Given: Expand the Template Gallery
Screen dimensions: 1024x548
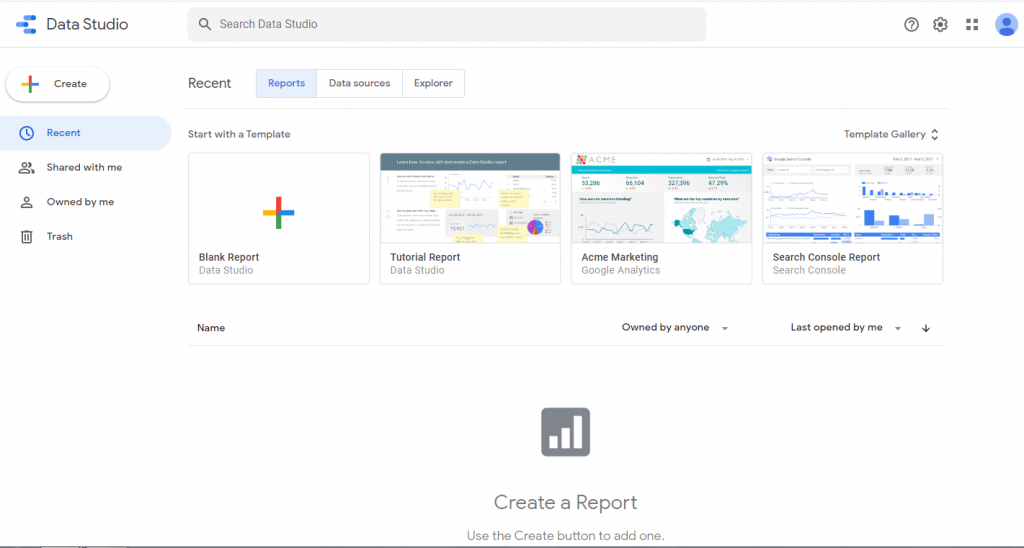Looking at the screenshot, I should [891, 134].
